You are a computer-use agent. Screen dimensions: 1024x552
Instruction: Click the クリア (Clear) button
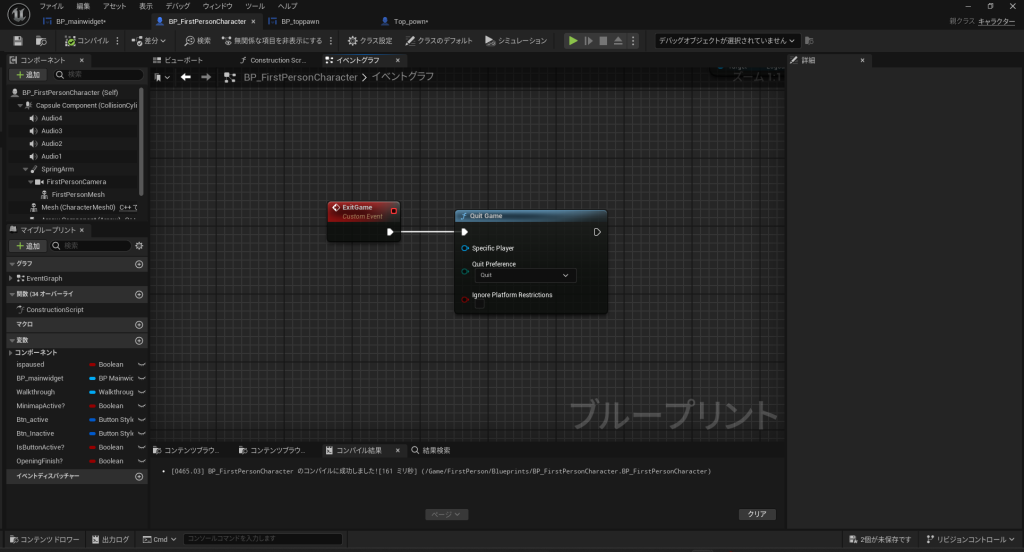click(757, 514)
